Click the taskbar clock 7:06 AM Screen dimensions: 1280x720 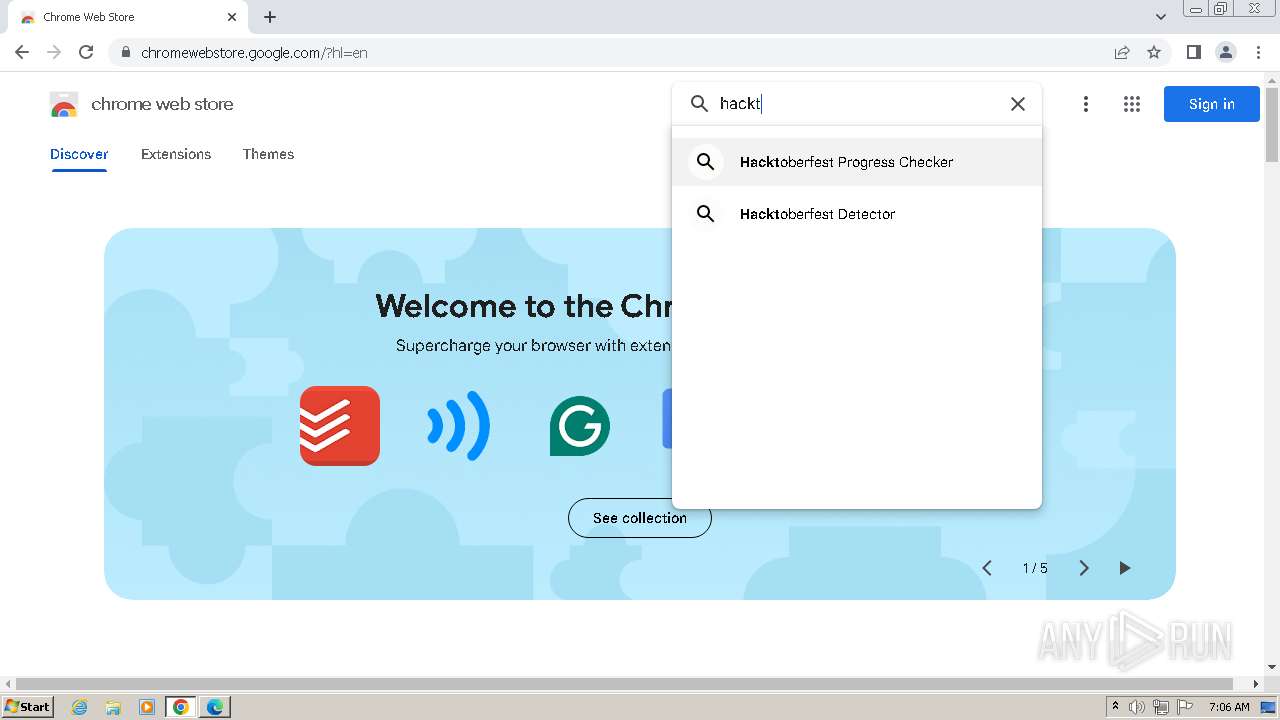point(1229,707)
